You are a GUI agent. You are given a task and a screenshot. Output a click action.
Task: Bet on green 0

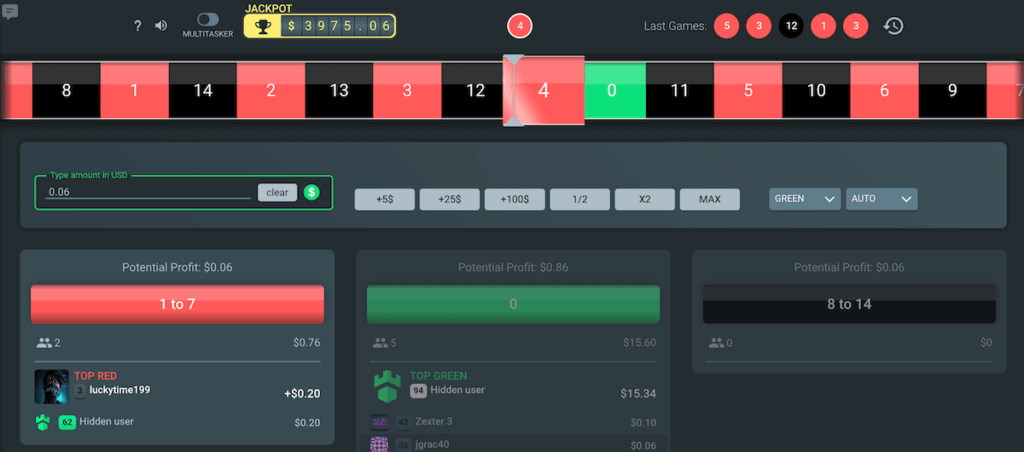click(x=513, y=304)
